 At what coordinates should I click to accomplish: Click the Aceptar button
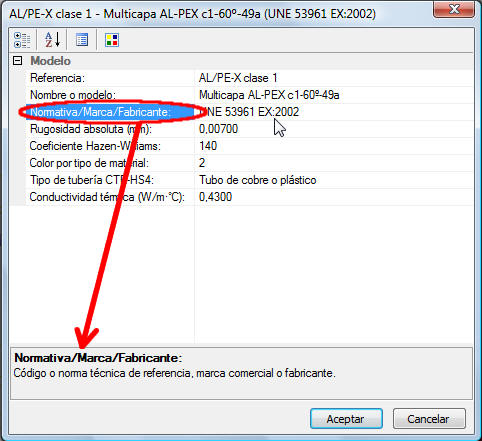pos(346,419)
